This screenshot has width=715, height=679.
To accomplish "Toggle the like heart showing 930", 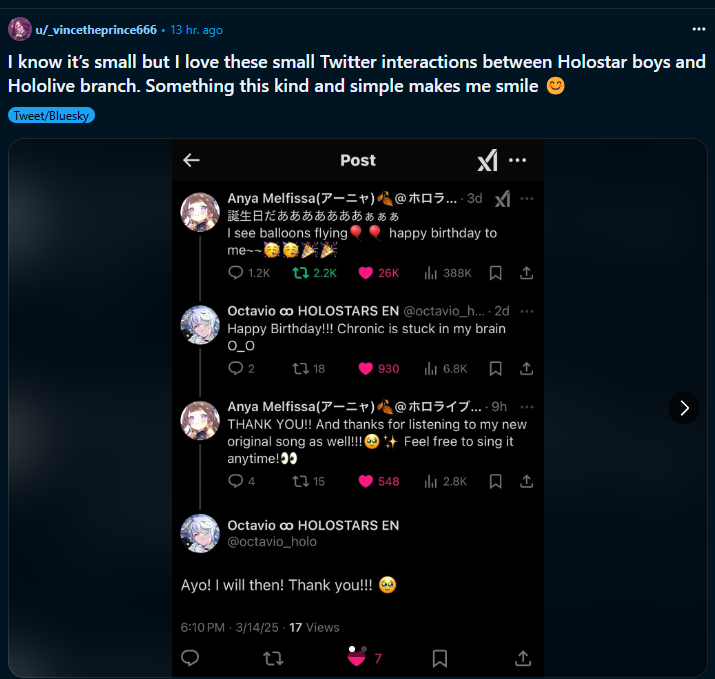I will pyautogui.click(x=365, y=368).
